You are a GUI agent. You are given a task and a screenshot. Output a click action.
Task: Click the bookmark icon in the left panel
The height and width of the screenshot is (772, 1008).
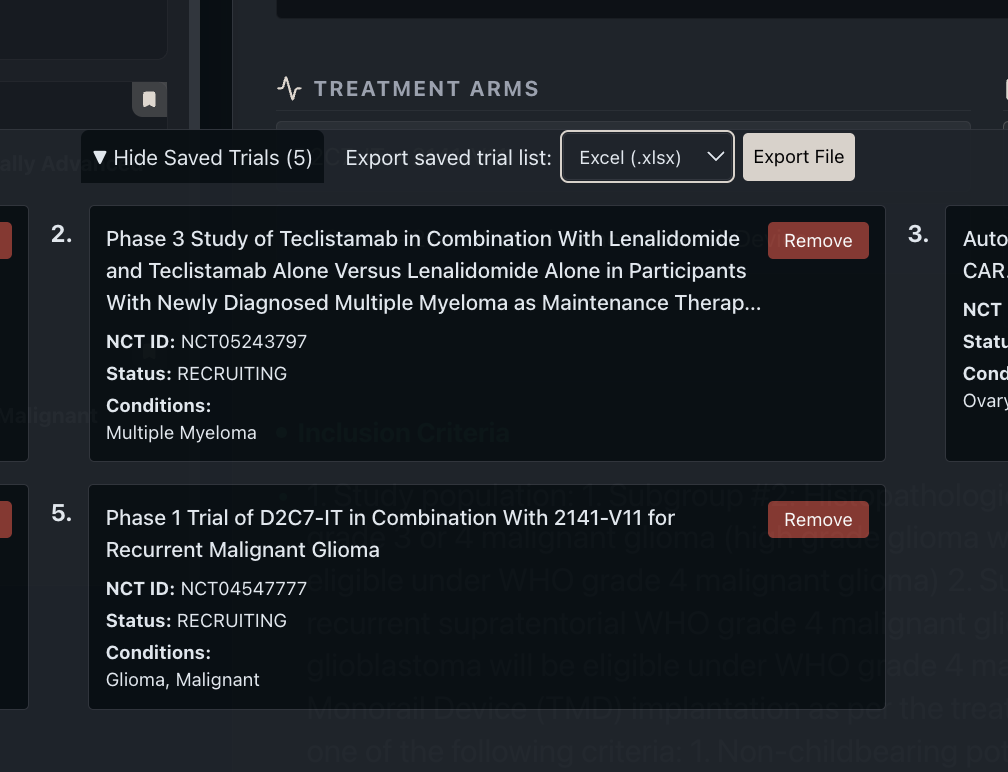tap(148, 99)
